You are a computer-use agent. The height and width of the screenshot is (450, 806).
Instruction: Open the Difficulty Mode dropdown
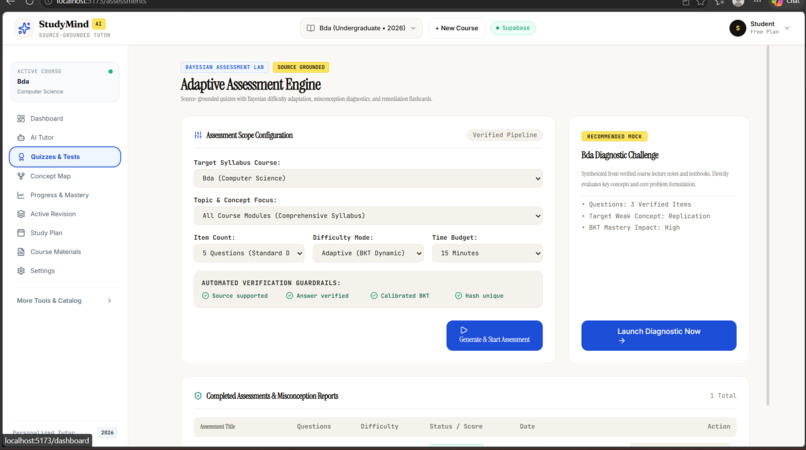click(368, 254)
